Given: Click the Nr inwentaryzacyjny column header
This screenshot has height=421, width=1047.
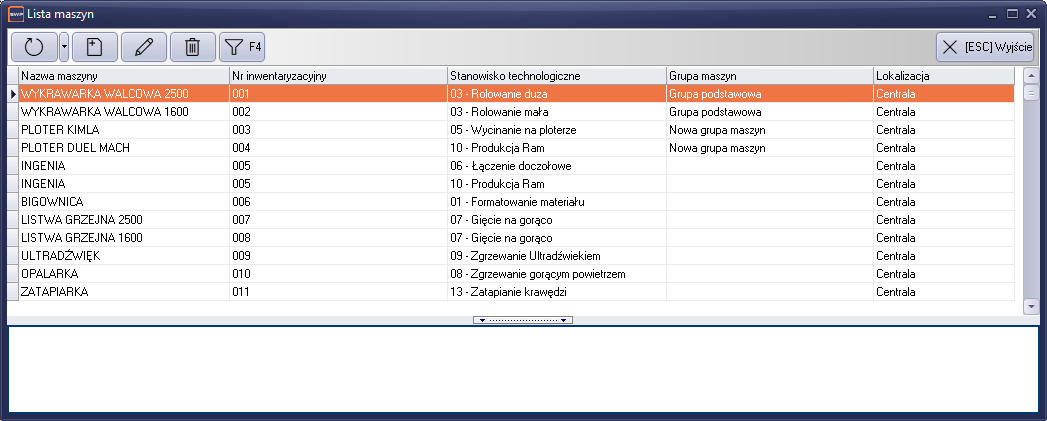Looking at the screenshot, I should coord(337,76).
